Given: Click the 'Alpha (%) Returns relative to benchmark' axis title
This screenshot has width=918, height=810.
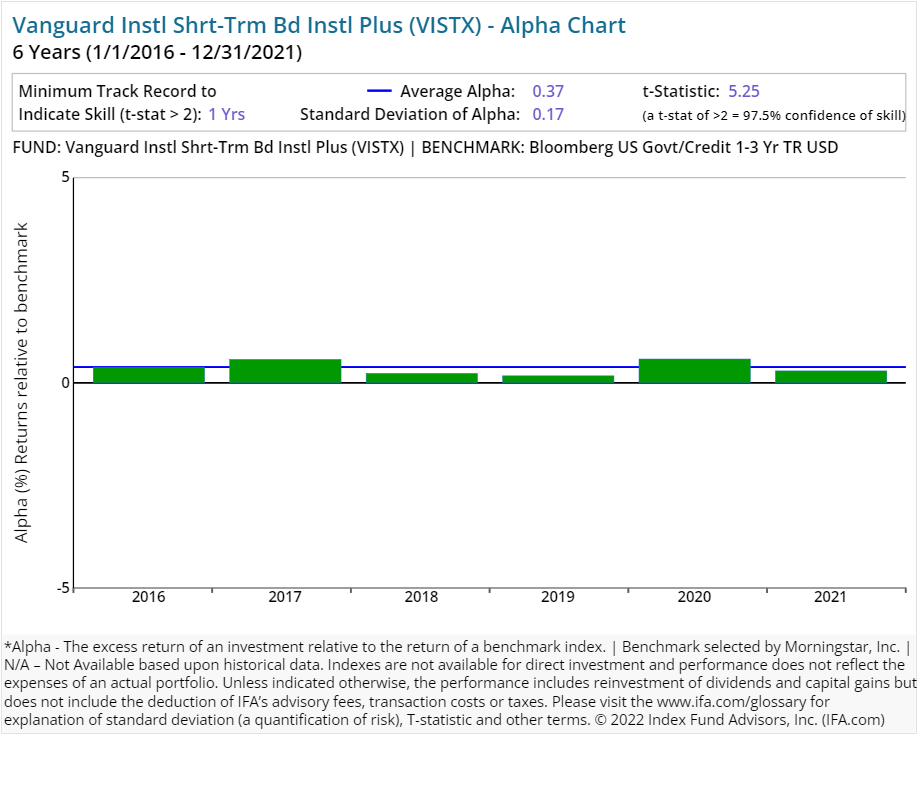Looking at the screenshot, I should click(x=21, y=383).
